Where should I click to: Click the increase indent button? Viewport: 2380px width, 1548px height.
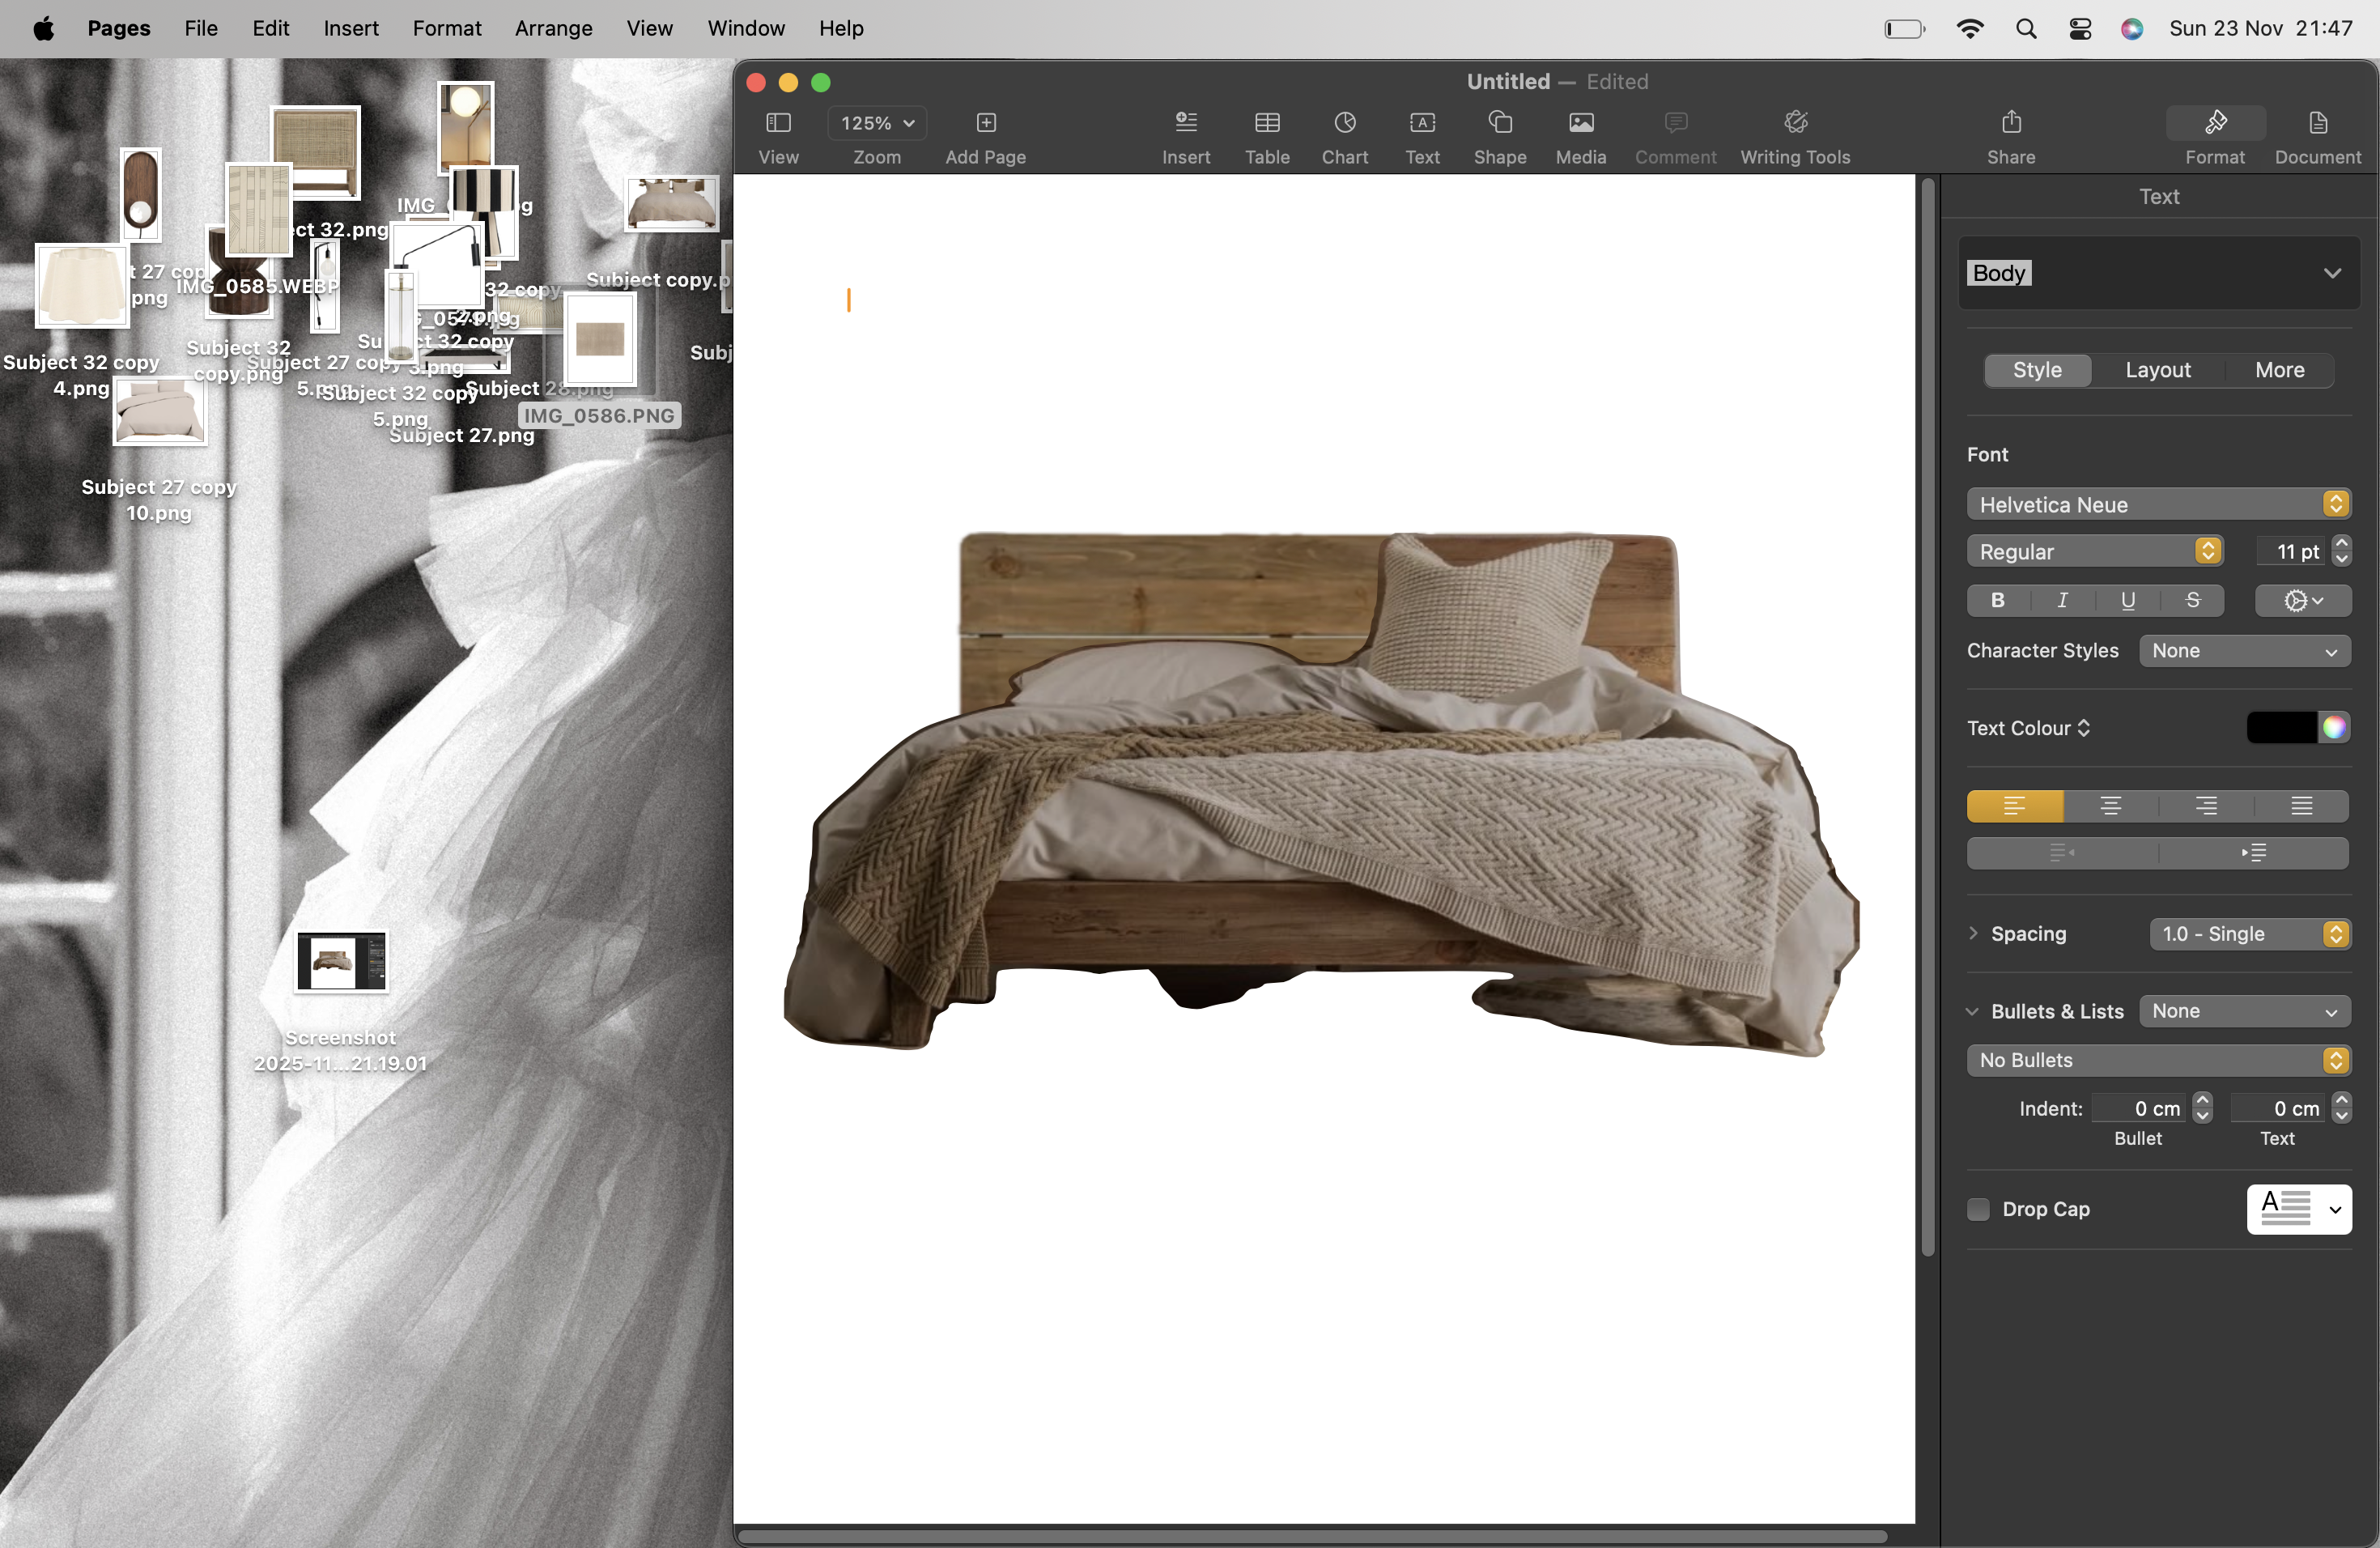[x=2253, y=853]
